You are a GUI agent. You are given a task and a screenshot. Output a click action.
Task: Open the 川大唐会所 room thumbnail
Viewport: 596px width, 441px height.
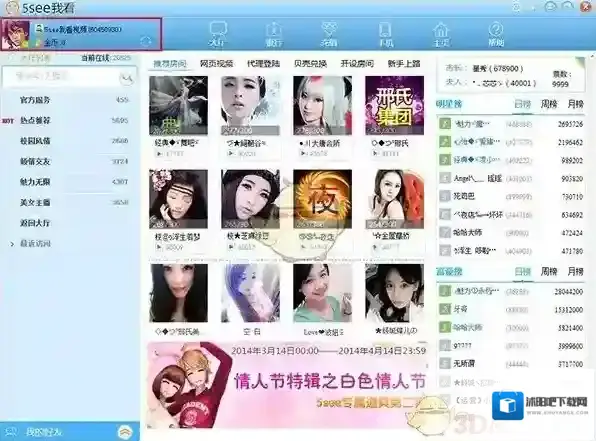(x=322, y=105)
